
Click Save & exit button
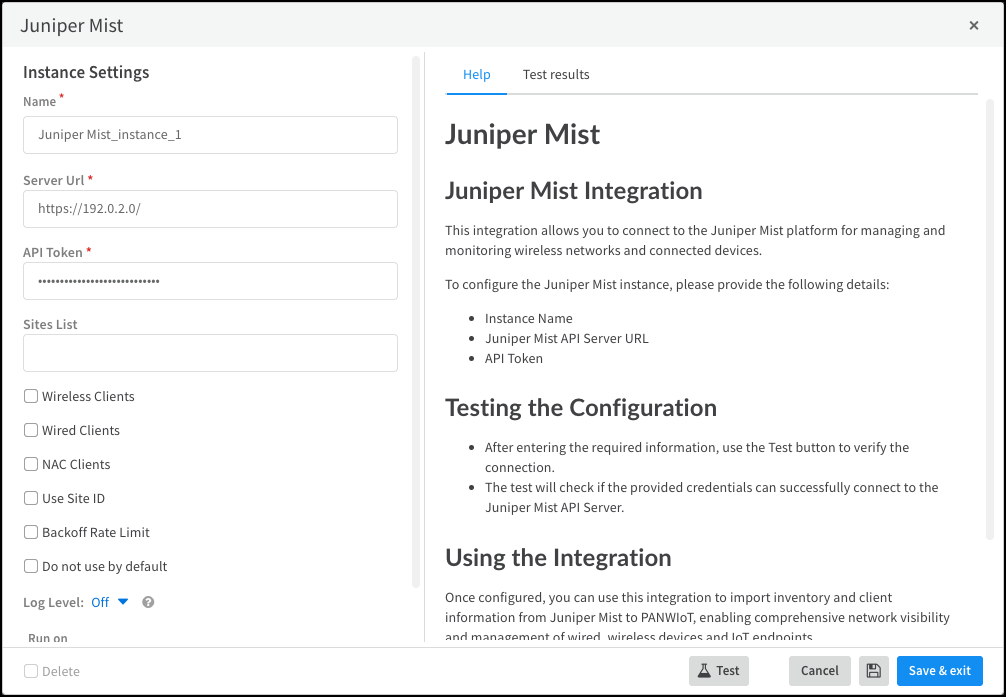pyautogui.click(x=939, y=671)
